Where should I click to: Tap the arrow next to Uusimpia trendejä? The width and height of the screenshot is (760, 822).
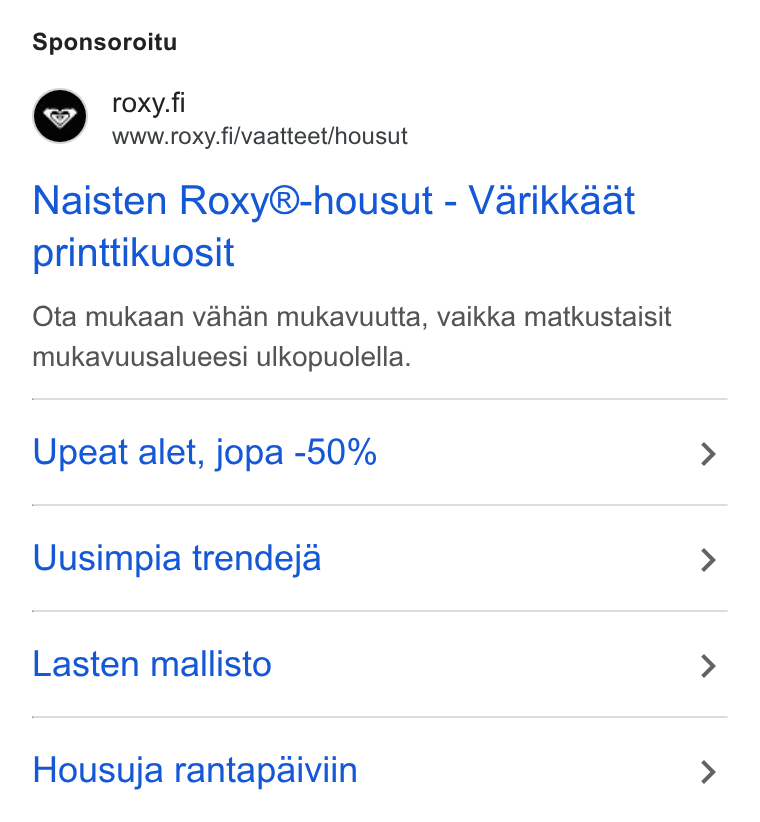point(708,560)
